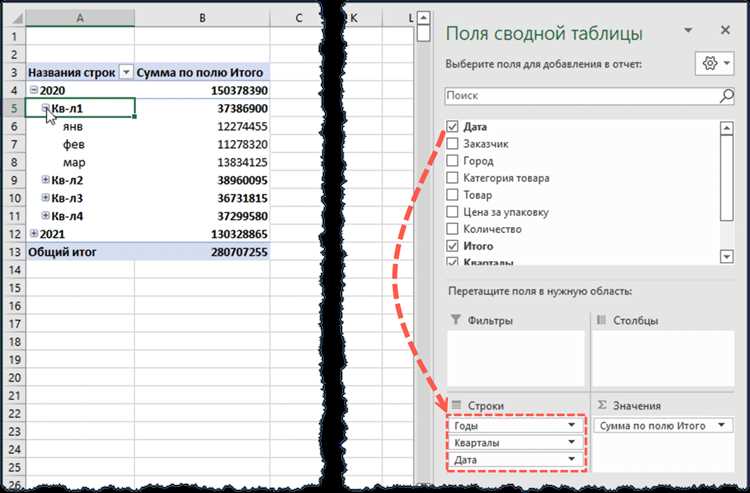Viewport: 750px width, 493px height.
Task: Select row 13 header
Action: tap(14, 252)
